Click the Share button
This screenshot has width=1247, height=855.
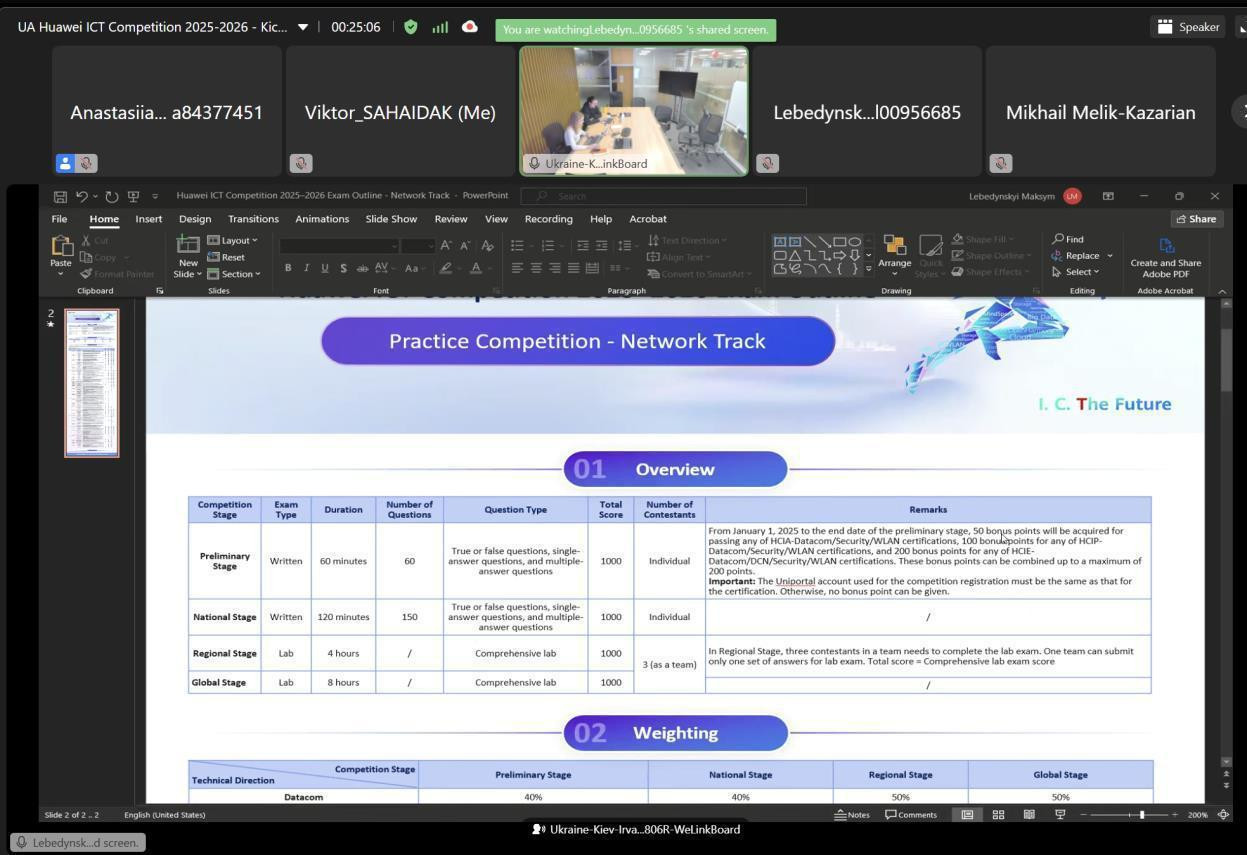pyautogui.click(x=1196, y=219)
